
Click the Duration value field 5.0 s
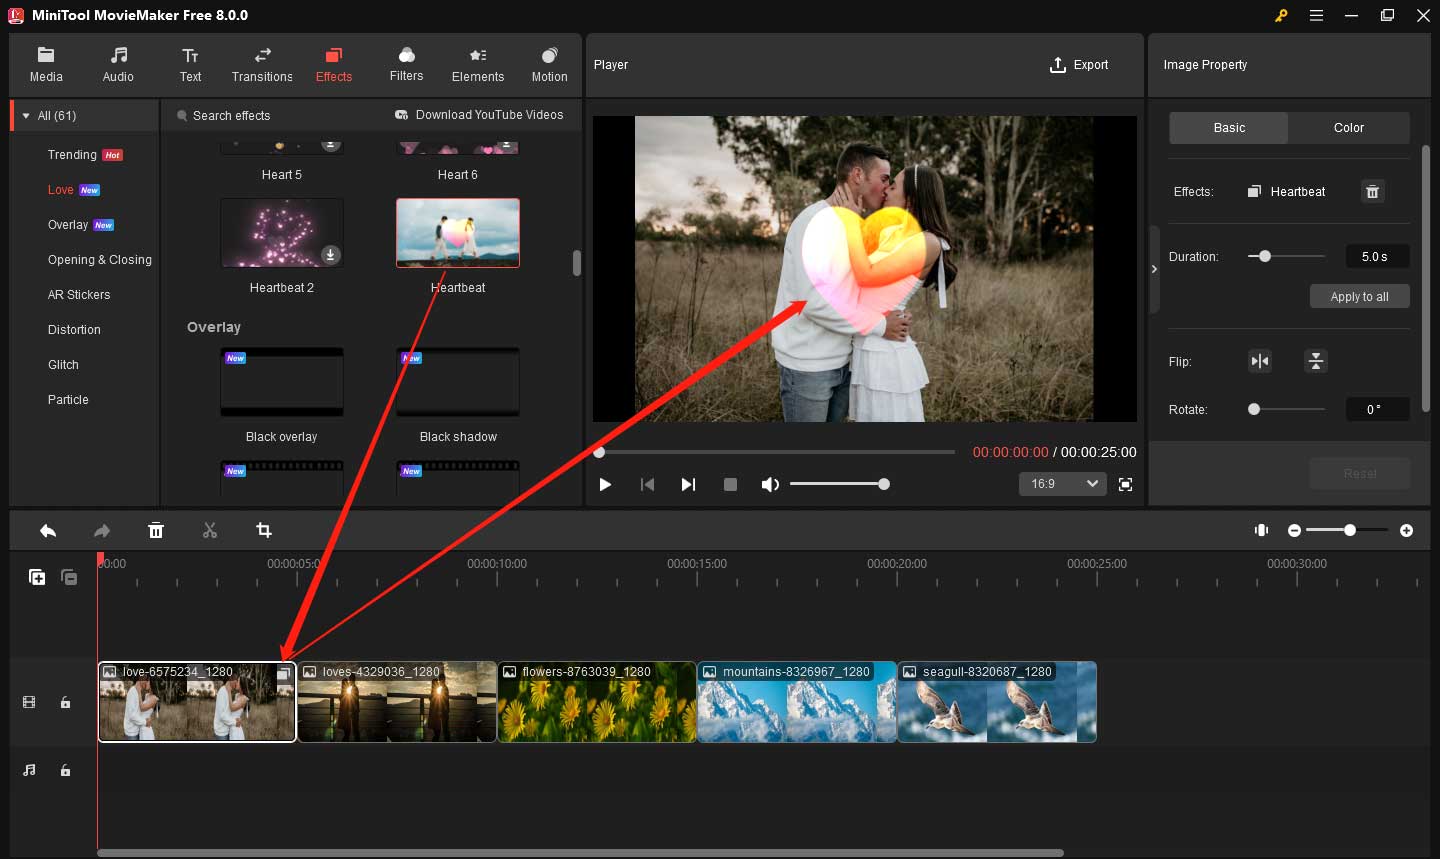tap(1377, 257)
